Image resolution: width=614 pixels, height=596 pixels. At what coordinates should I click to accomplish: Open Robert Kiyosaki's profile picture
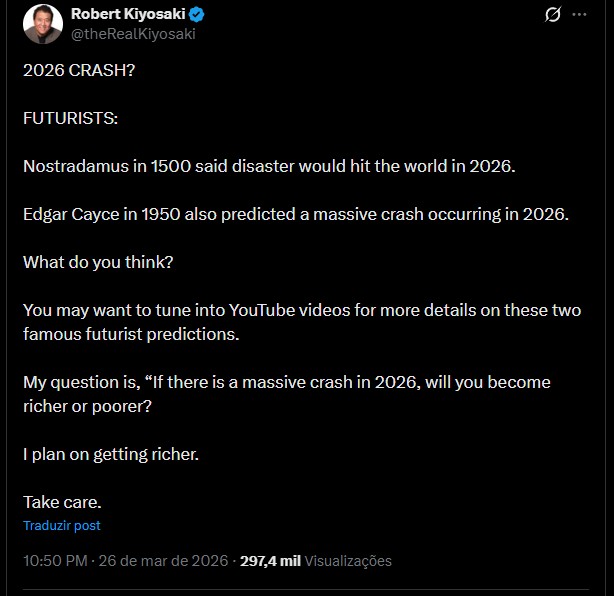click(x=41, y=23)
